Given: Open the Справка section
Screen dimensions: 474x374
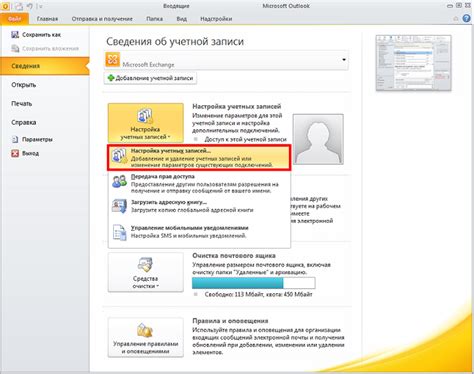Looking at the screenshot, I should [x=24, y=122].
